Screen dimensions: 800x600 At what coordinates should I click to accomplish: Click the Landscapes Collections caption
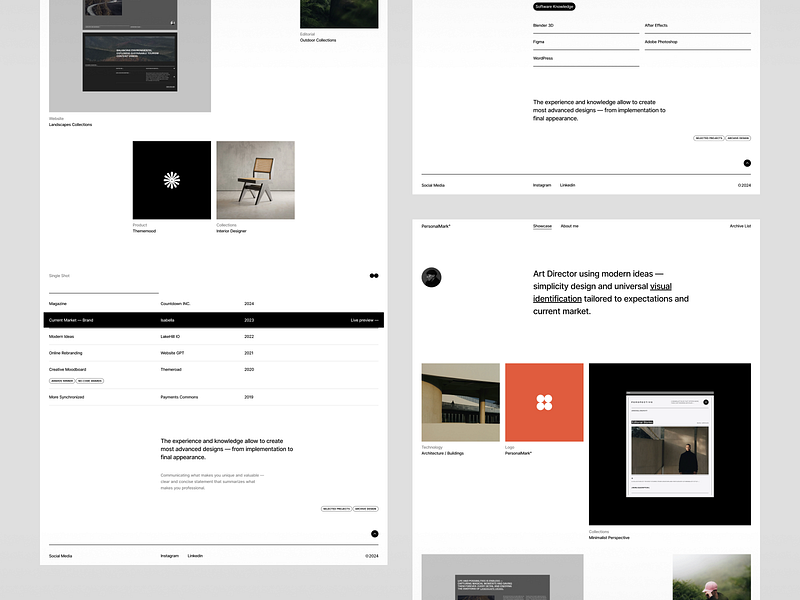tap(70, 124)
